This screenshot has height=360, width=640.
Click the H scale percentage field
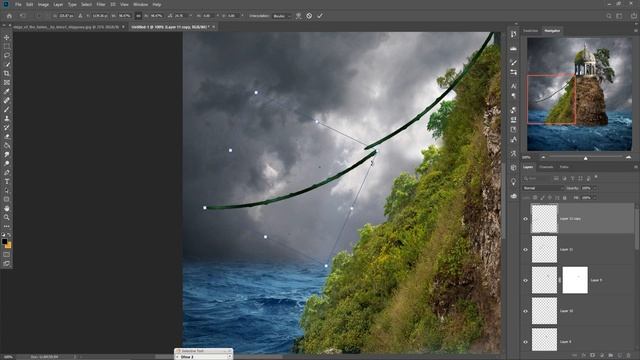(x=156, y=16)
